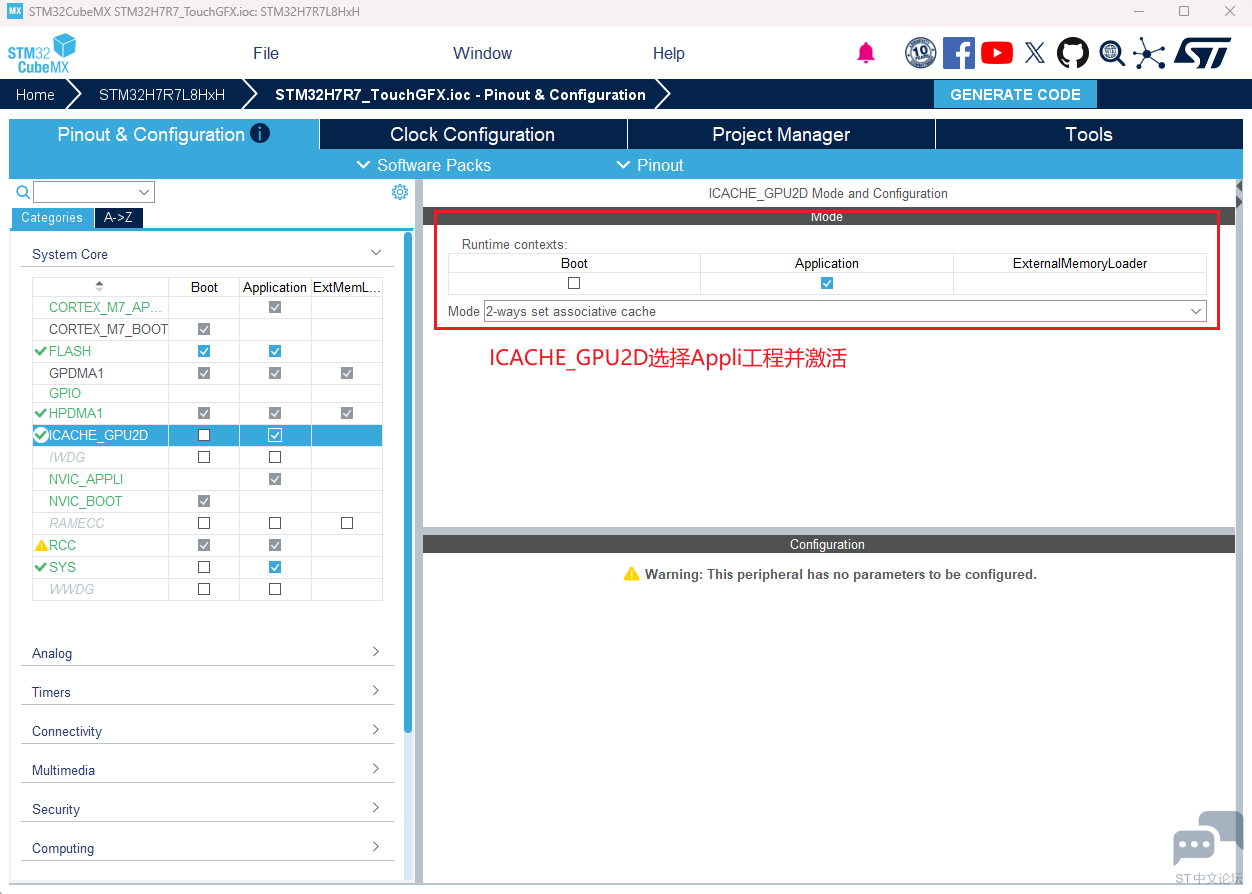
Task: Toggle IWDG Boot checkbox
Action: pos(204,457)
